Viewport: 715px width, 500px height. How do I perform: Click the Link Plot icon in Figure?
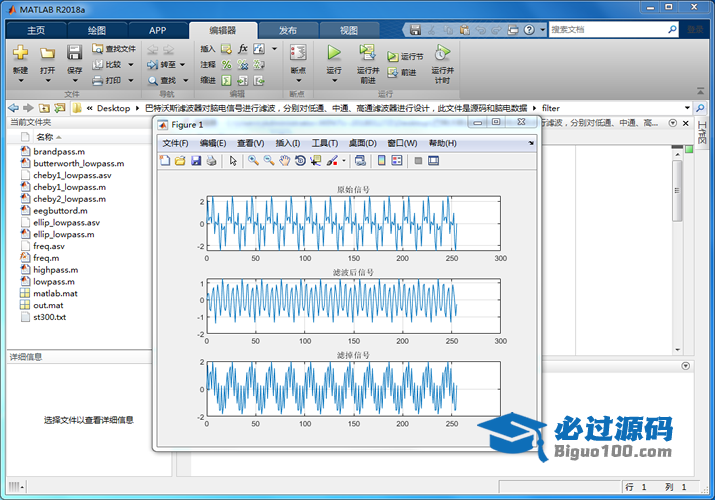pyautogui.click(x=360, y=160)
